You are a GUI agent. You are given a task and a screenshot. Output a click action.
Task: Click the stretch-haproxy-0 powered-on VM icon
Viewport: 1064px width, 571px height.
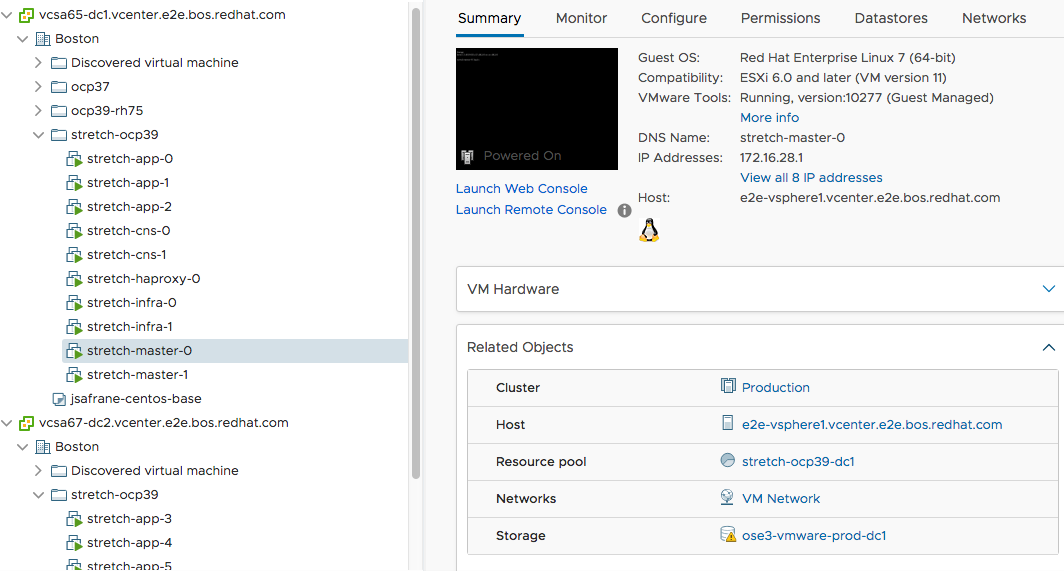coord(74,279)
